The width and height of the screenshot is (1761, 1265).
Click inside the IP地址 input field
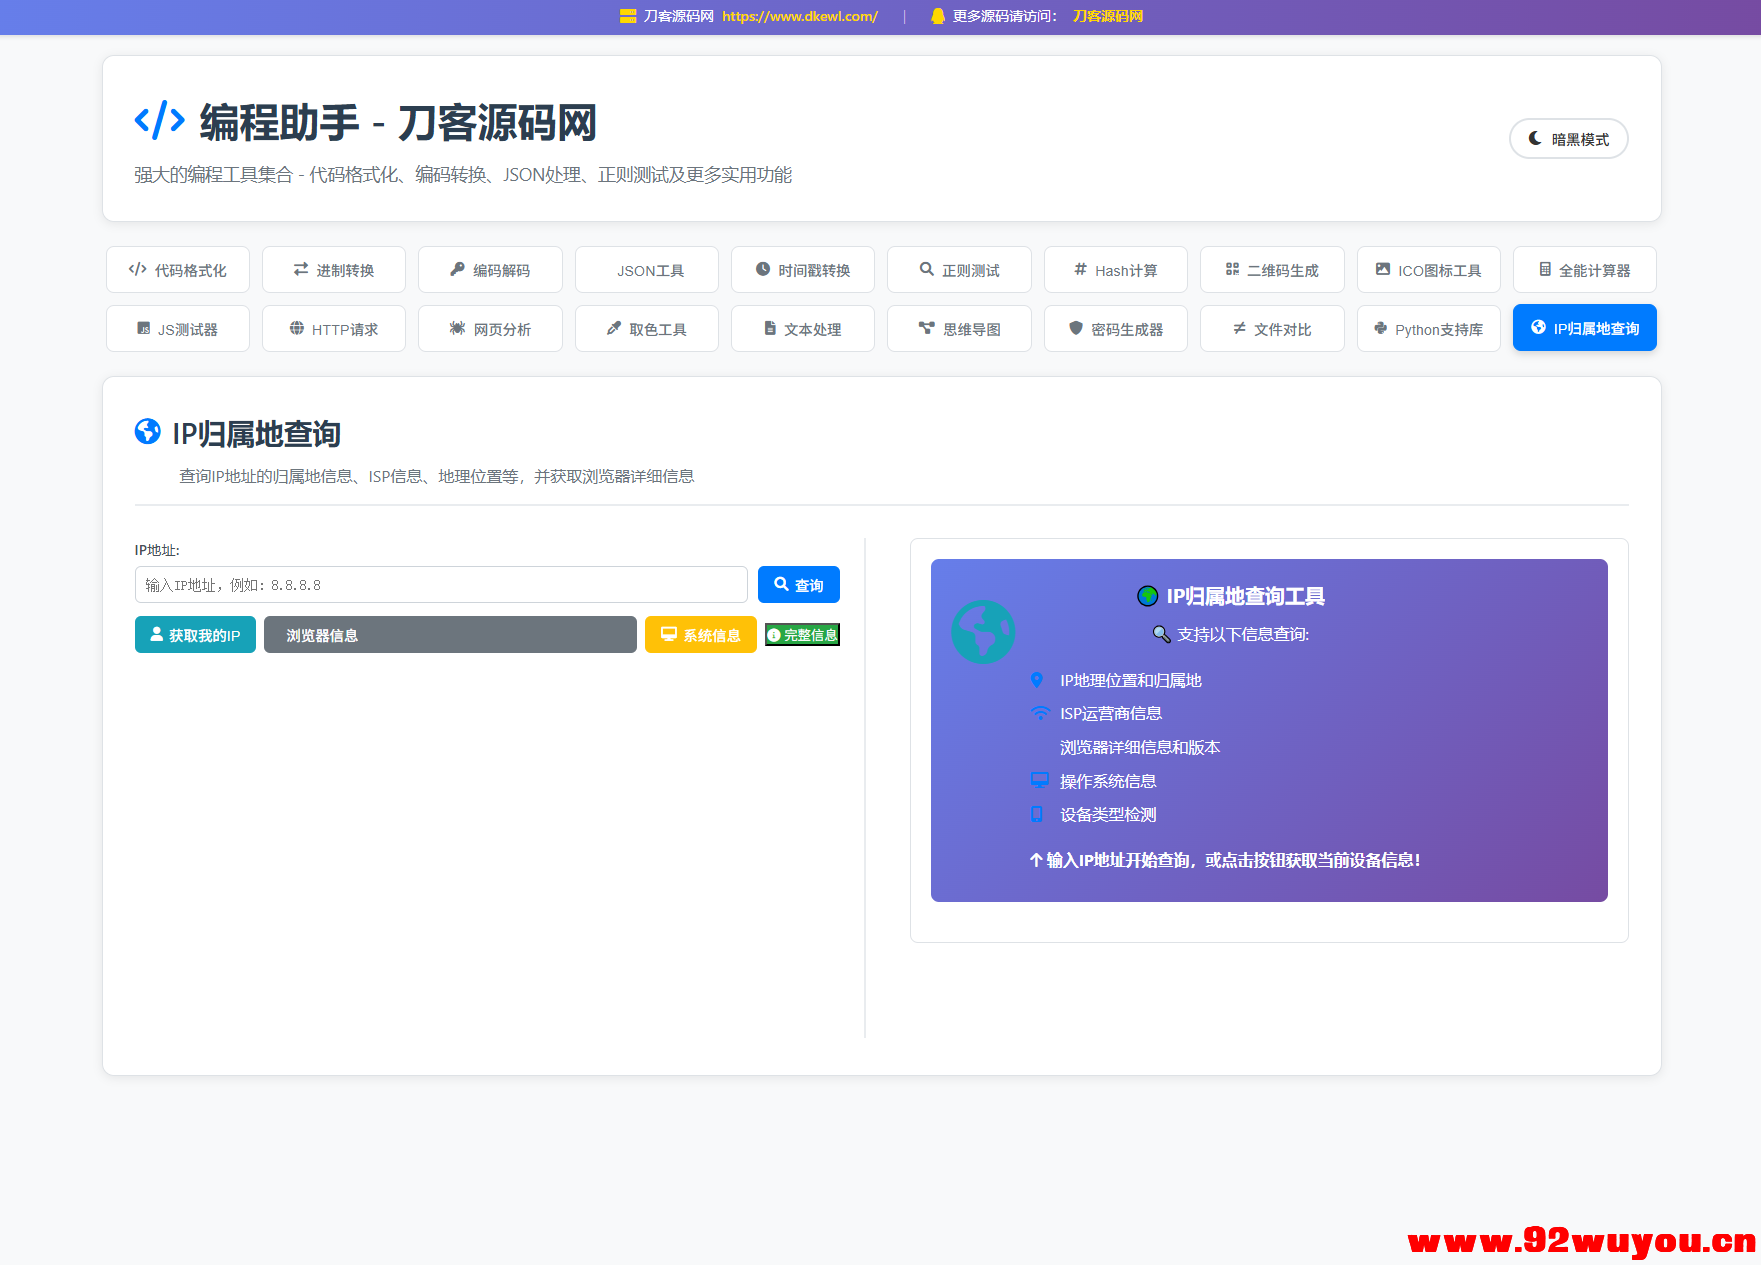(440, 584)
